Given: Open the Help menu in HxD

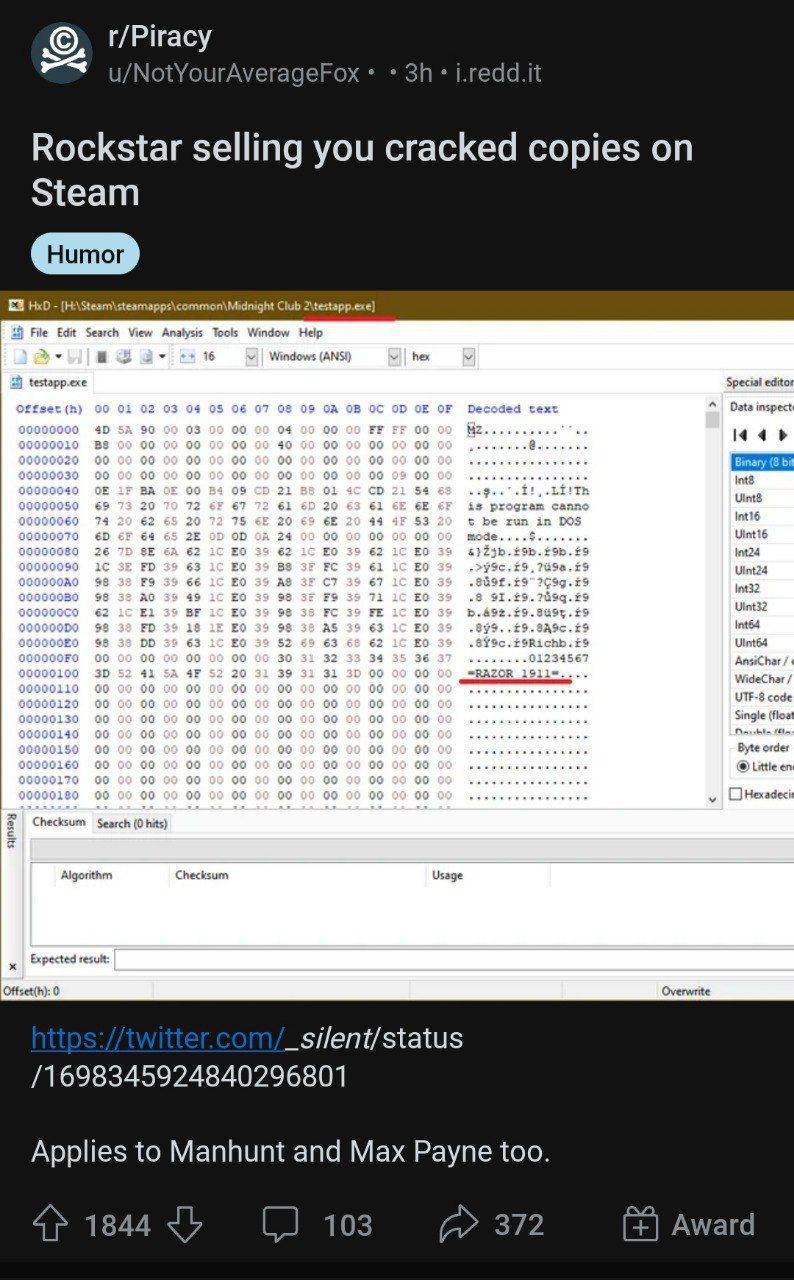Looking at the screenshot, I should click(311, 332).
